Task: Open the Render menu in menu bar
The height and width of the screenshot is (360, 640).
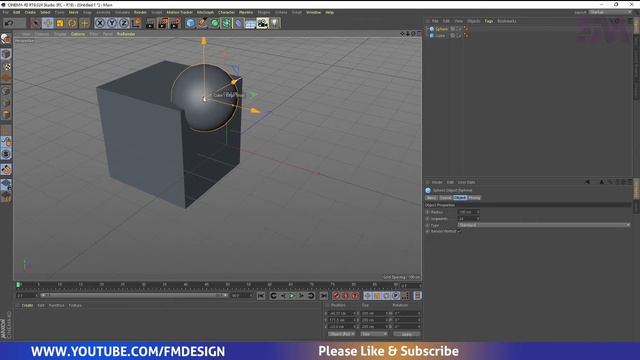Action: [x=140, y=12]
